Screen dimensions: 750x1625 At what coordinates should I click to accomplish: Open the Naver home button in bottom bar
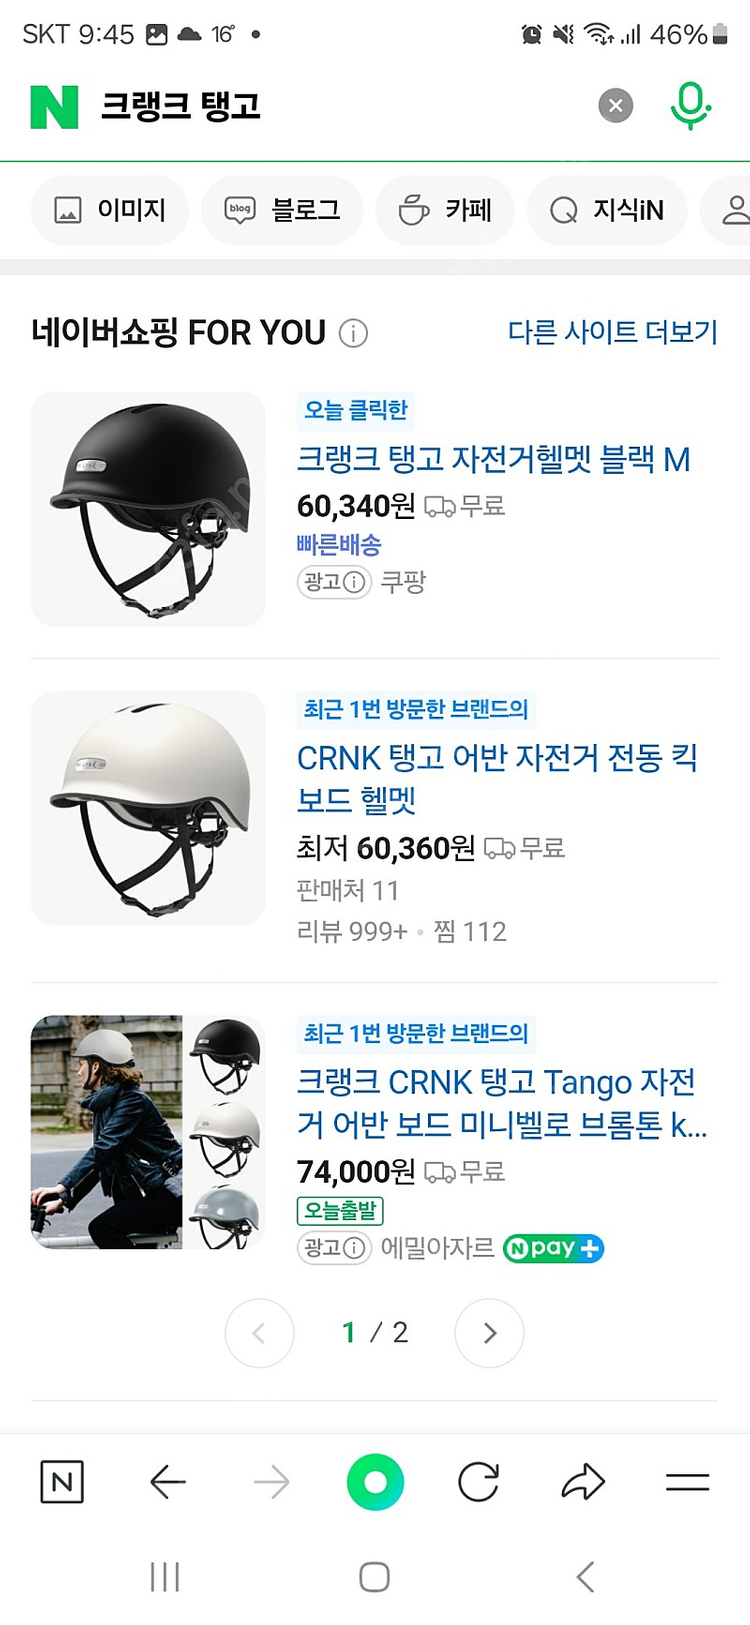tap(62, 1482)
